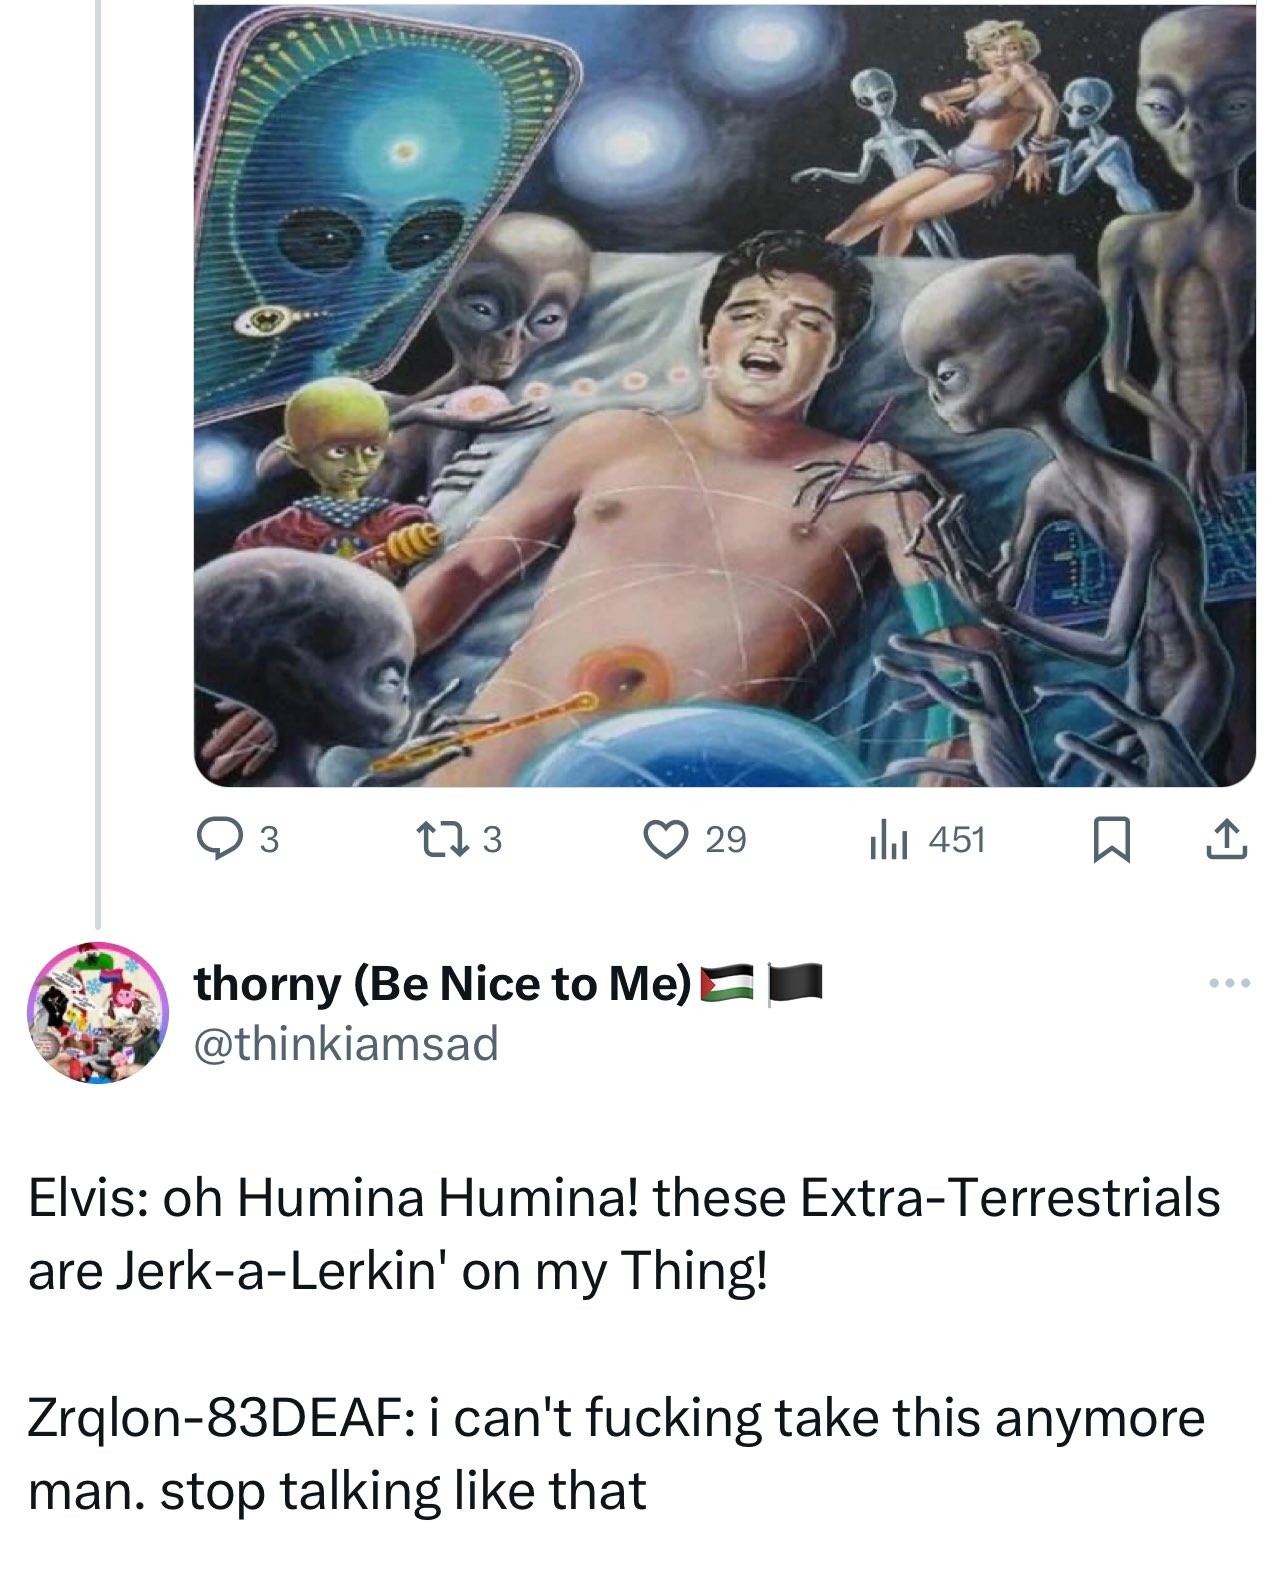Screen dimensions: 1284x1574
Task: Open the three-dot more options menu
Action: coord(1228,984)
